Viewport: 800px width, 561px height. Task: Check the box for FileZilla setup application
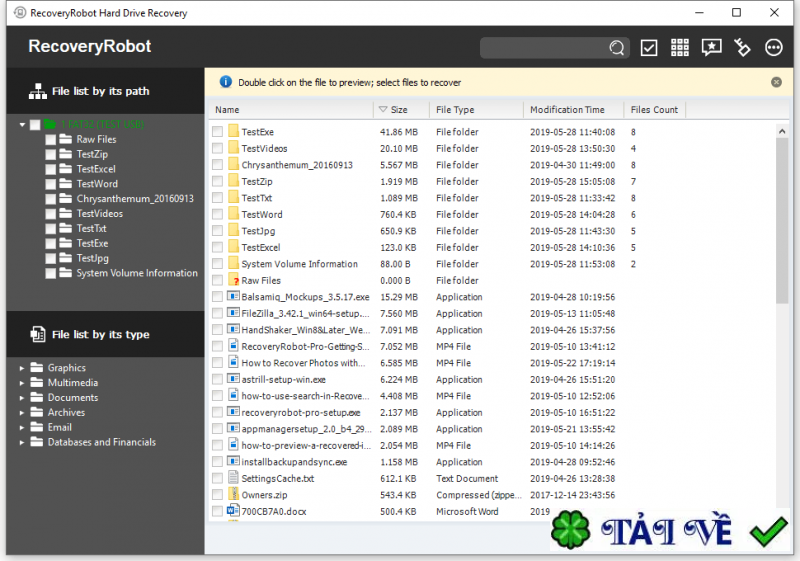click(217, 314)
